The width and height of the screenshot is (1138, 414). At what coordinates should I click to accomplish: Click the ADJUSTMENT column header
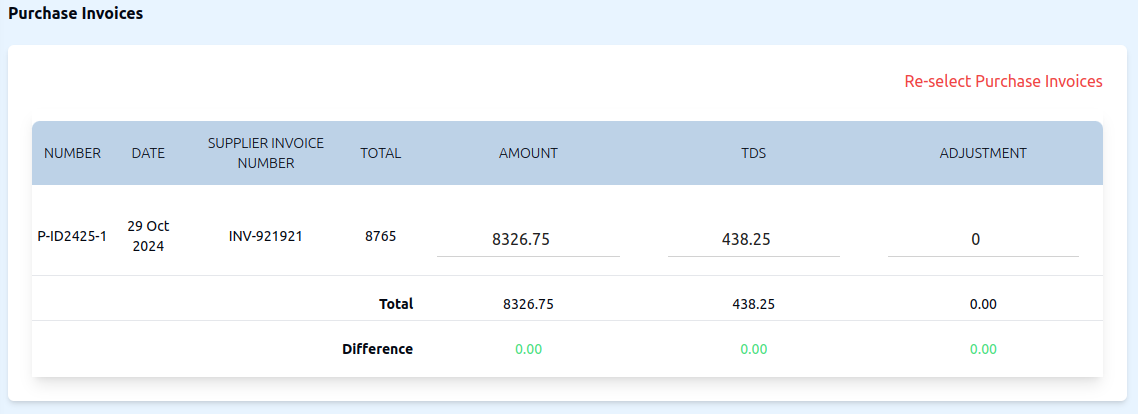coord(982,153)
